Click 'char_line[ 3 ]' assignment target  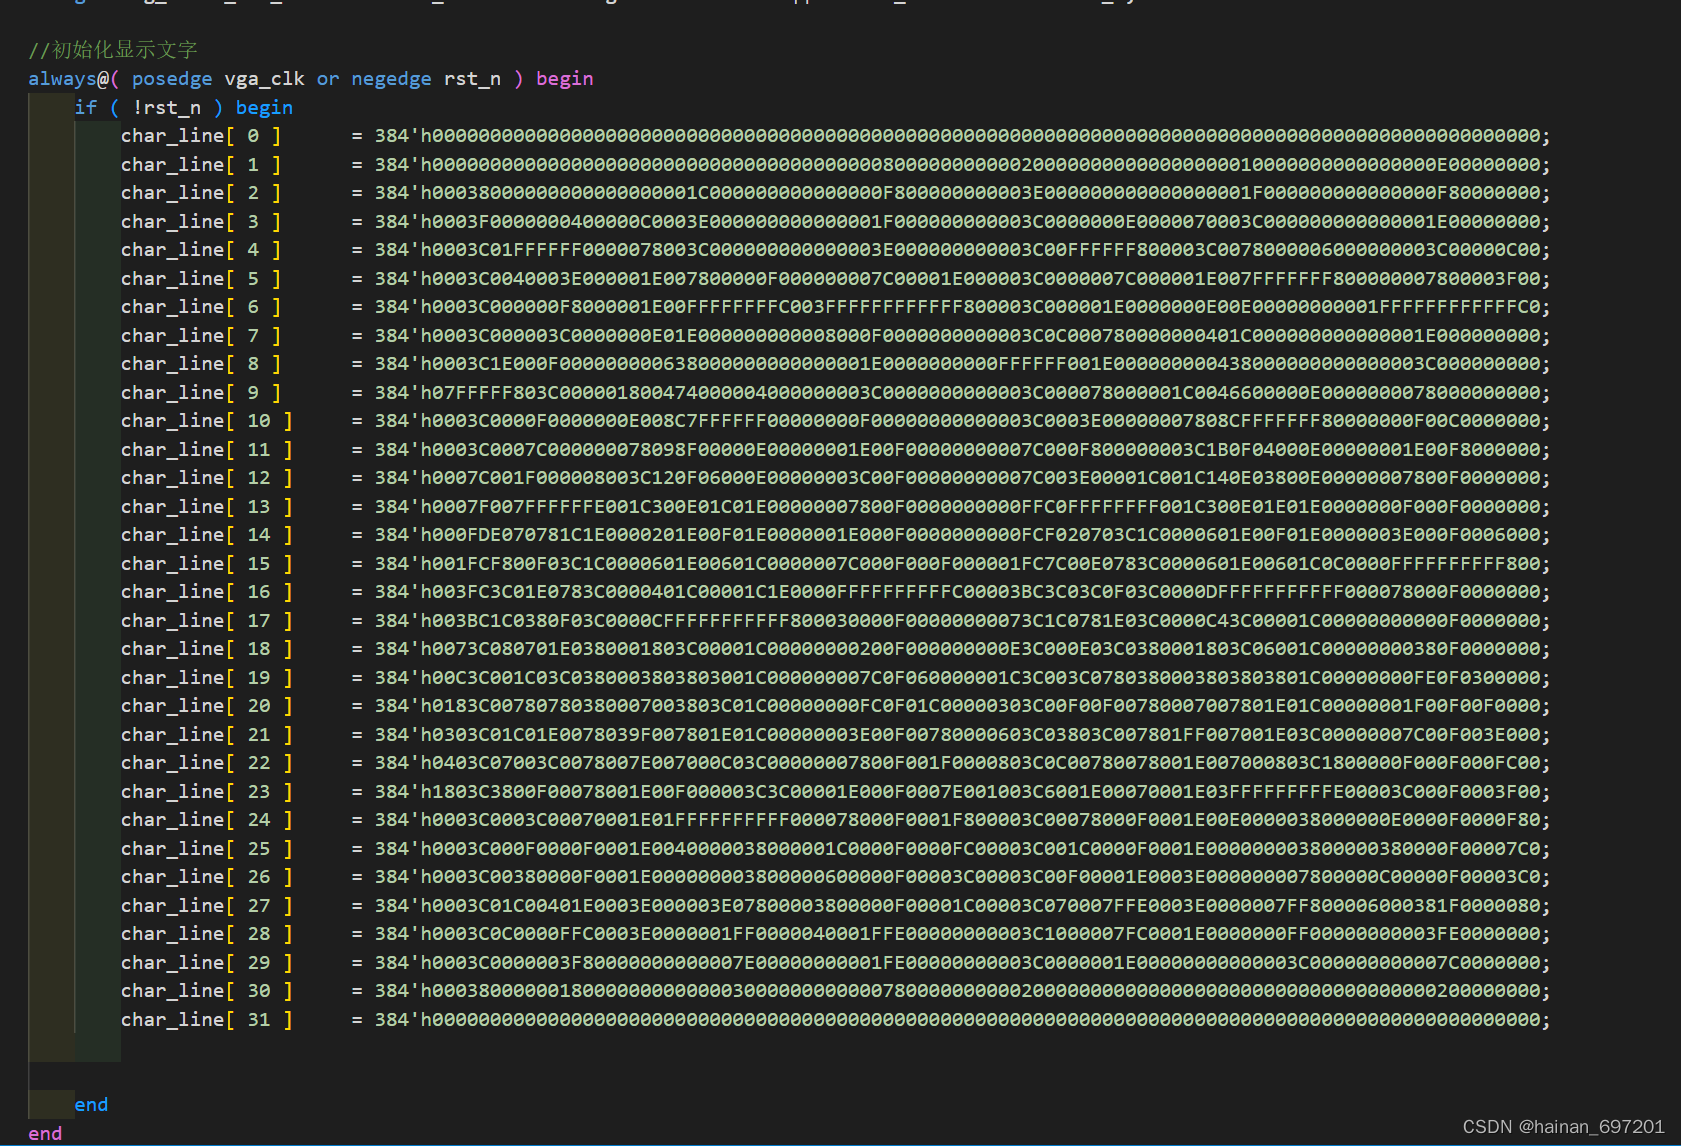tap(201, 221)
